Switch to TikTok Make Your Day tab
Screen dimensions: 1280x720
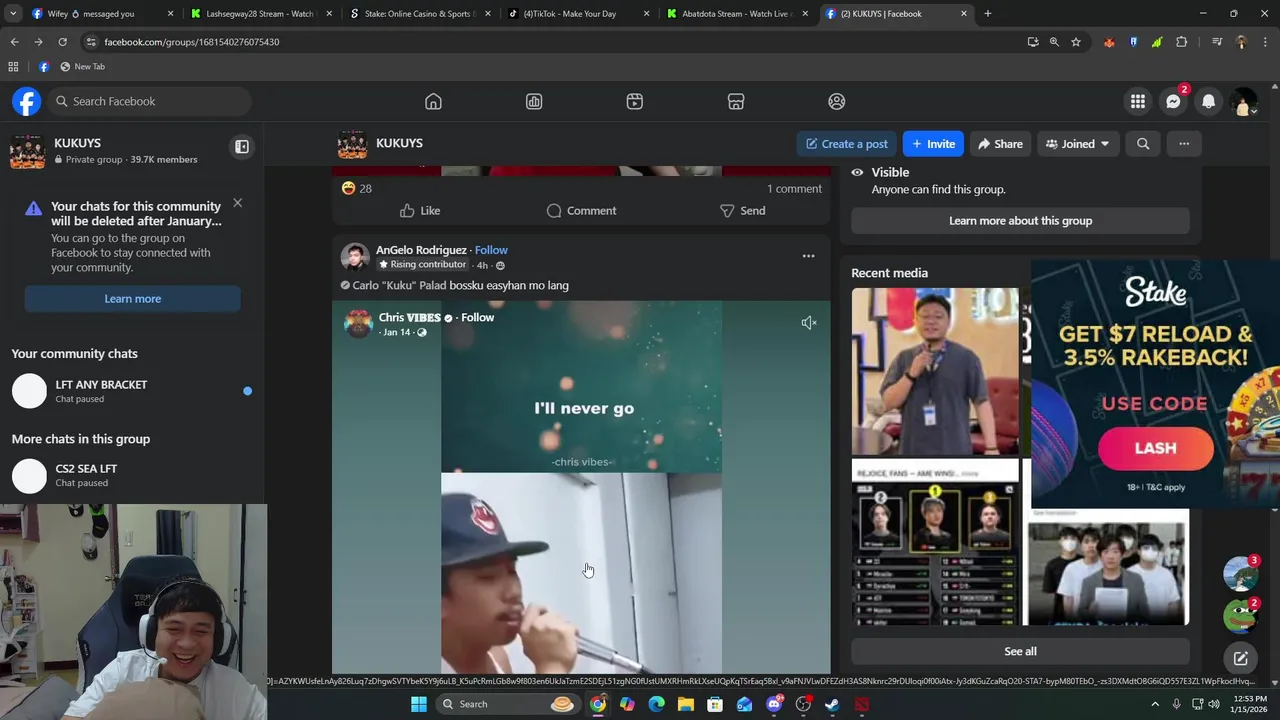pos(579,14)
